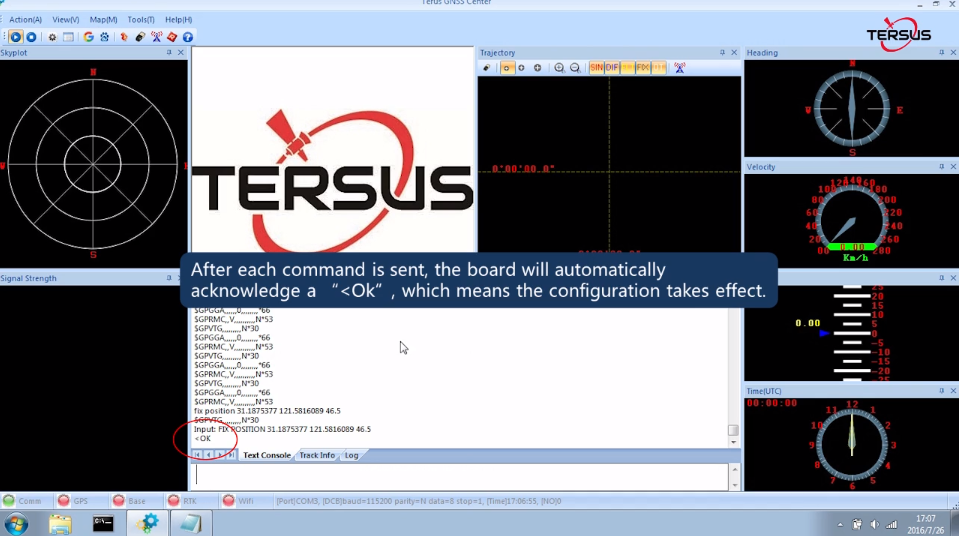Click the last-tab navigation arrow in console
The image size is (959, 536).
(x=231, y=455)
